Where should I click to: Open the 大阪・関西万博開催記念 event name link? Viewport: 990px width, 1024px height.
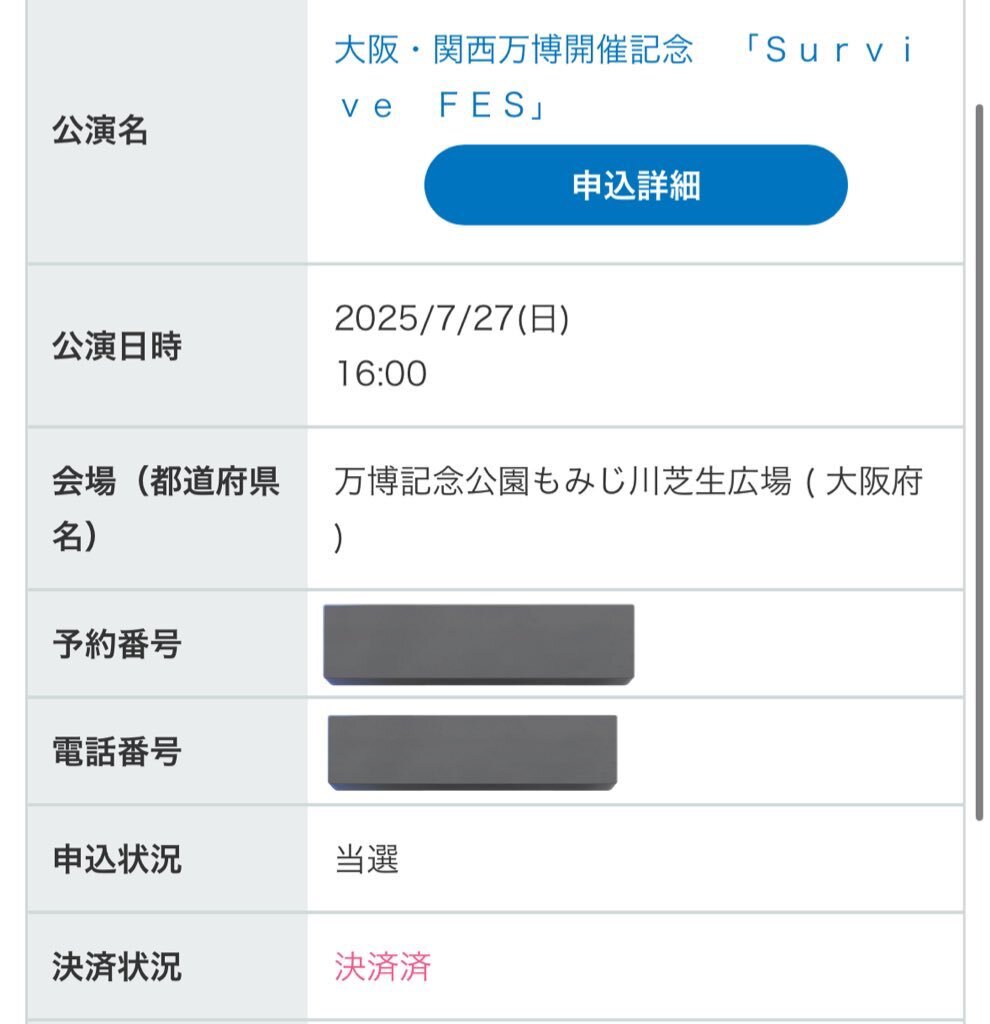[513, 50]
